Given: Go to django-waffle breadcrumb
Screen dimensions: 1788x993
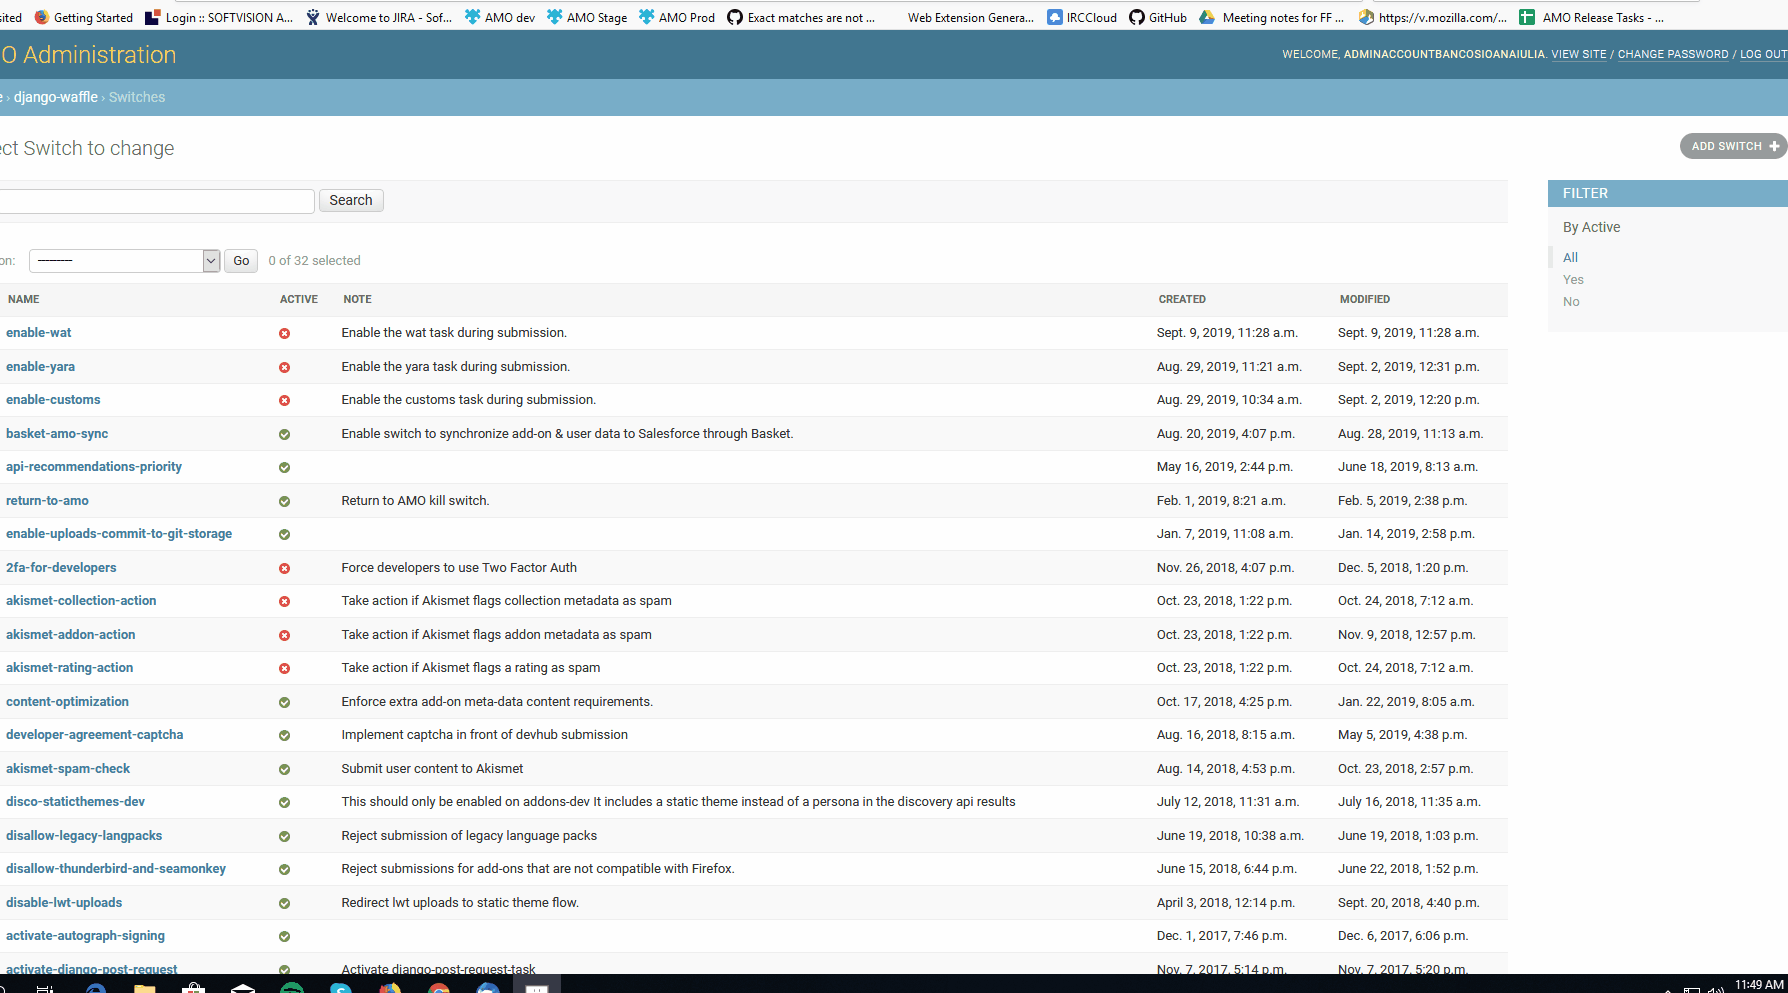Looking at the screenshot, I should click(56, 97).
